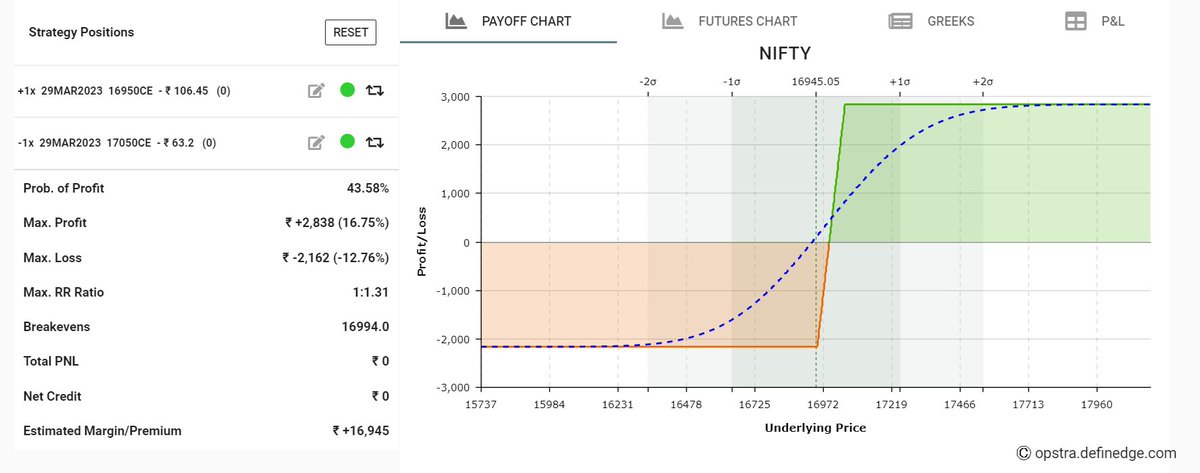1200x473 pixels.
Task: Switch to the Futures Chart tab
Action: [730, 21]
